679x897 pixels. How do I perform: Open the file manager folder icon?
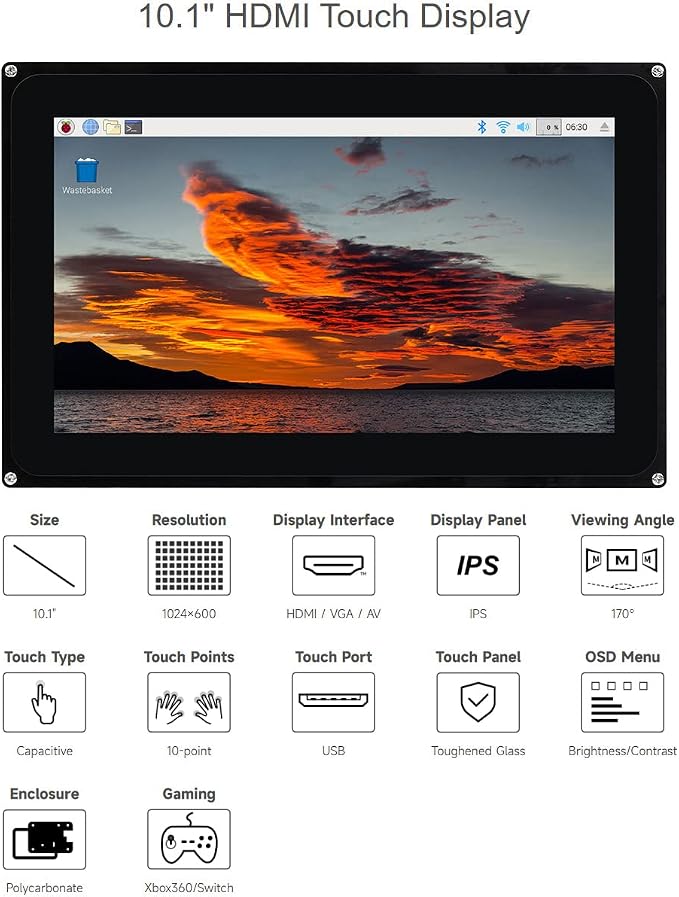112,127
